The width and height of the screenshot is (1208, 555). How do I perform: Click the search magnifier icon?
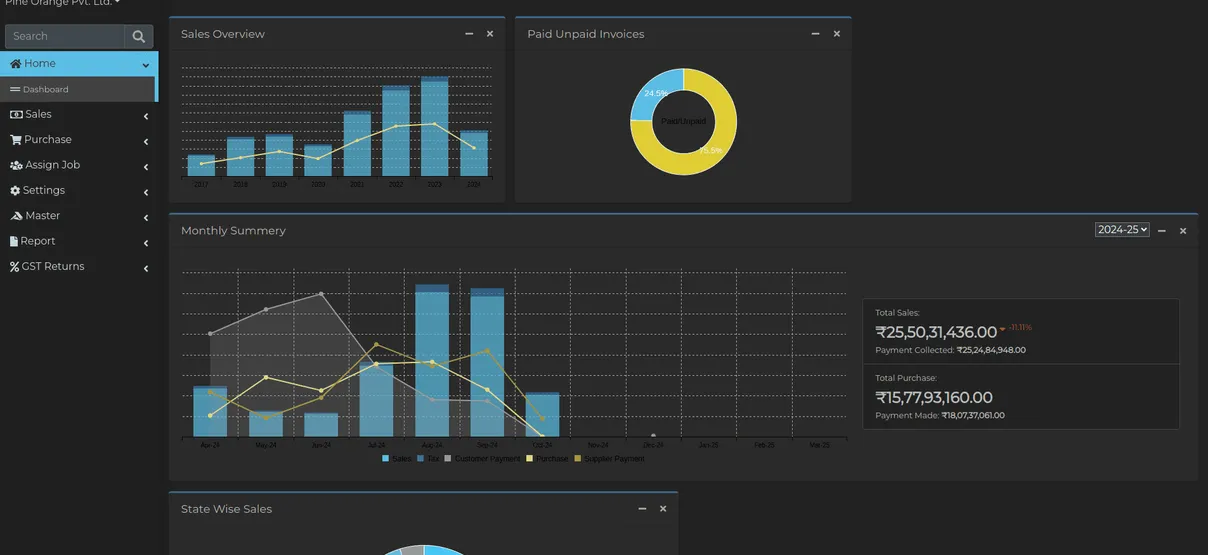[x=139, y=37]
